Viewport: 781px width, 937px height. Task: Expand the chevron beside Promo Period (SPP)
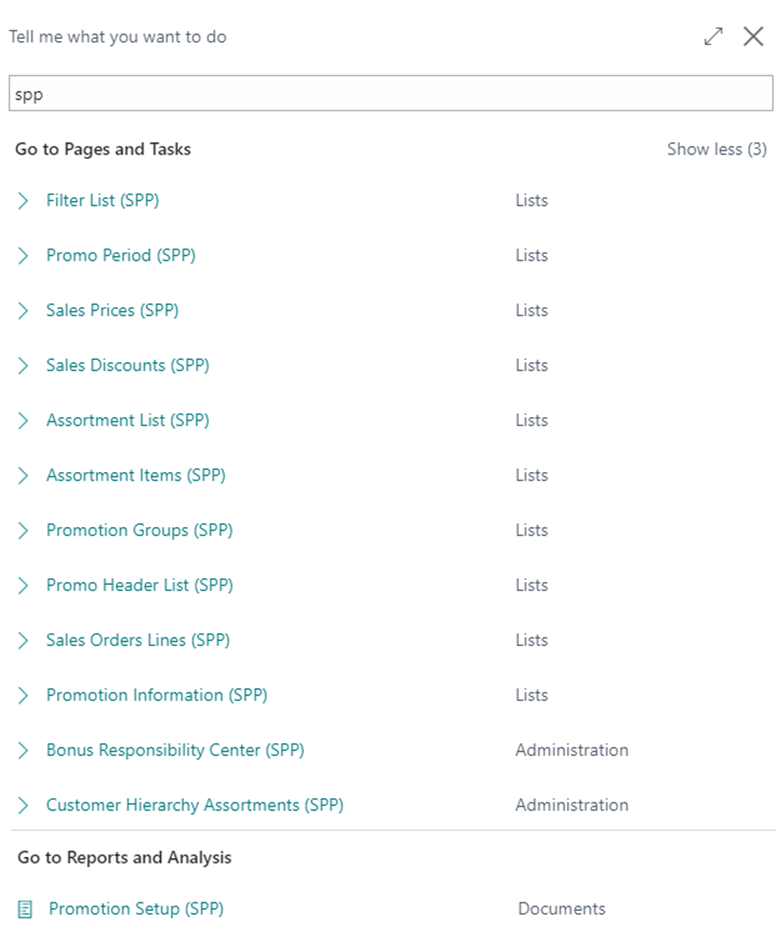tap(24, 256)
